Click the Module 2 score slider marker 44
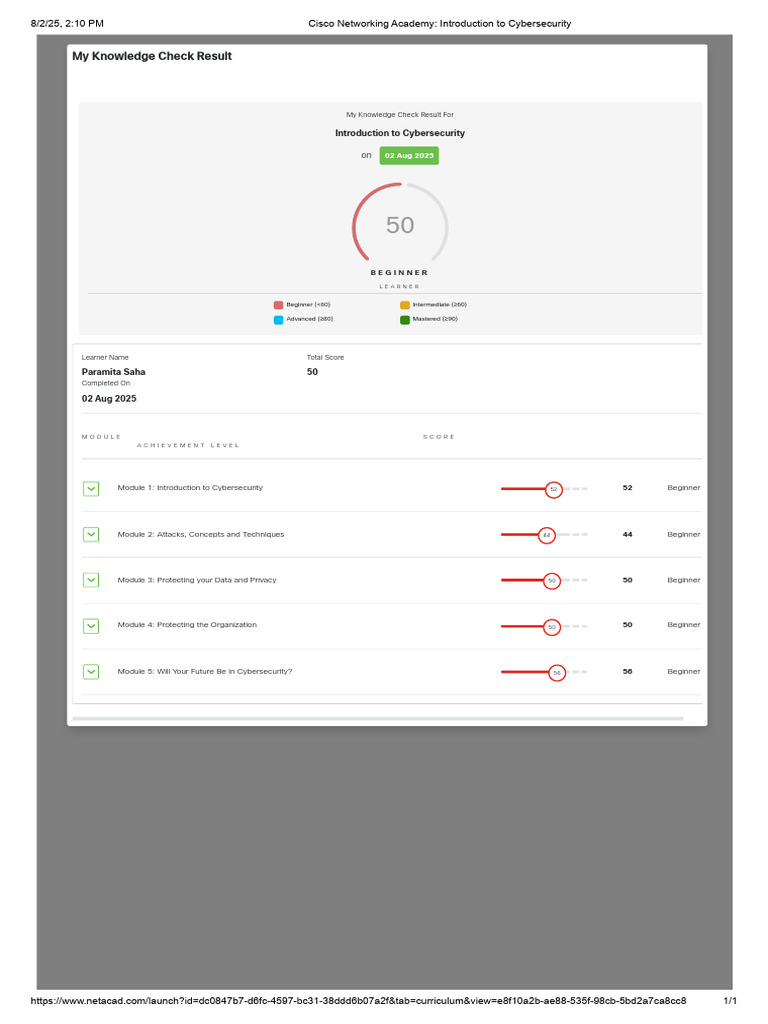Viewport: 768px width, 1024px height. [547, 535]
